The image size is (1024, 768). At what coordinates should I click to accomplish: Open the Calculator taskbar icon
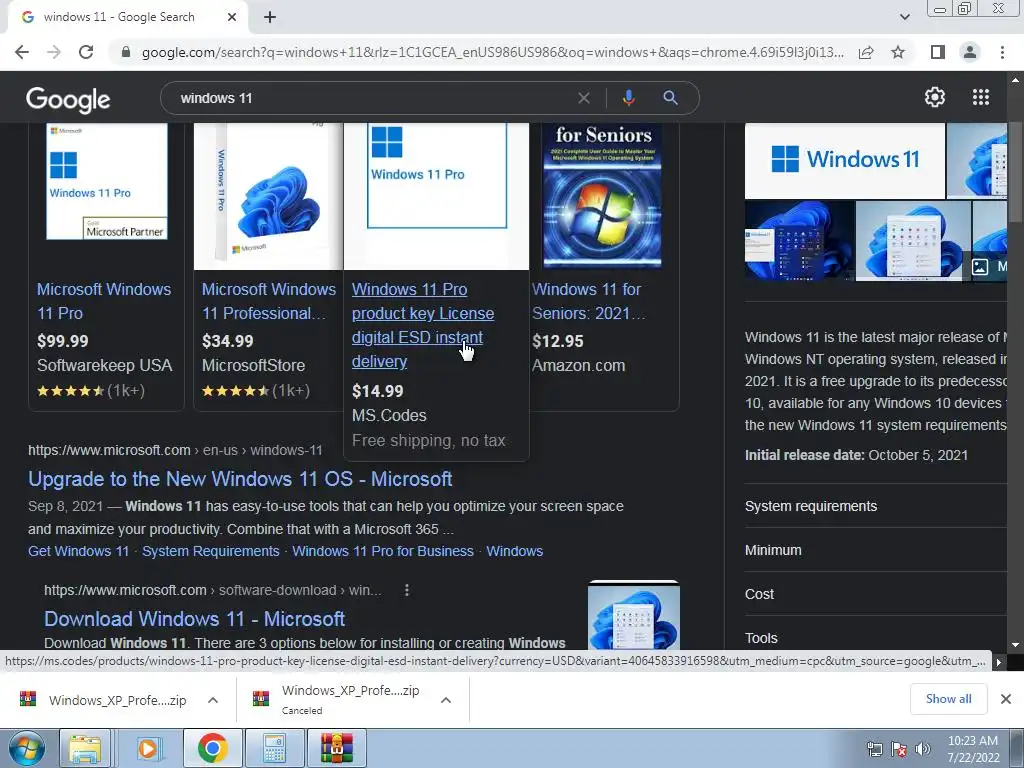click(x=274, y=748)
